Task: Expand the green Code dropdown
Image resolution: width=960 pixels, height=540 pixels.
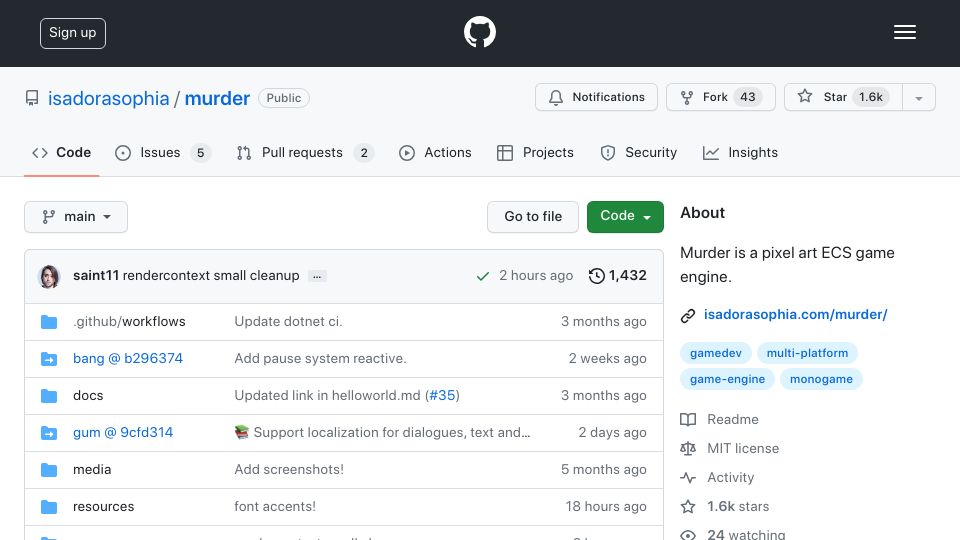Action: [x=625, y=217]
